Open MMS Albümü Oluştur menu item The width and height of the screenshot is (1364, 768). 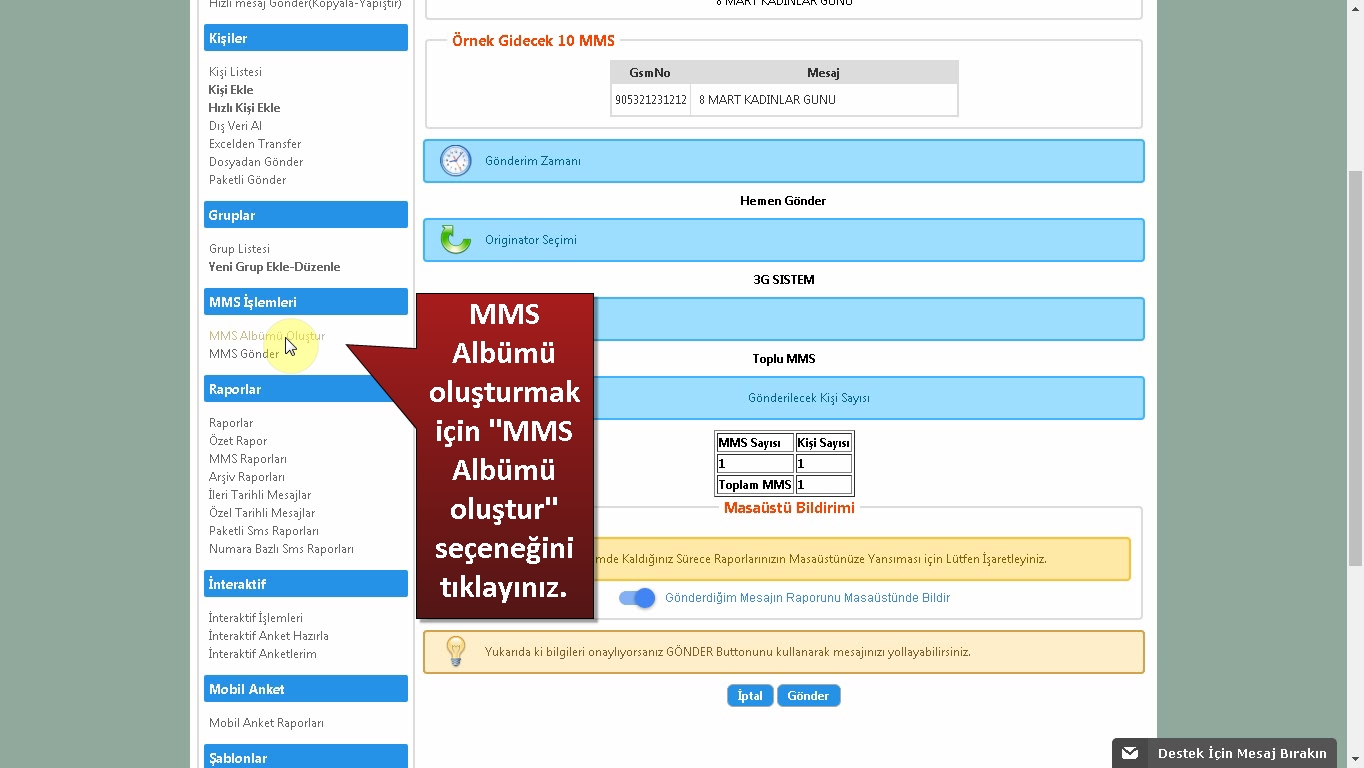(x=266, y=336)
